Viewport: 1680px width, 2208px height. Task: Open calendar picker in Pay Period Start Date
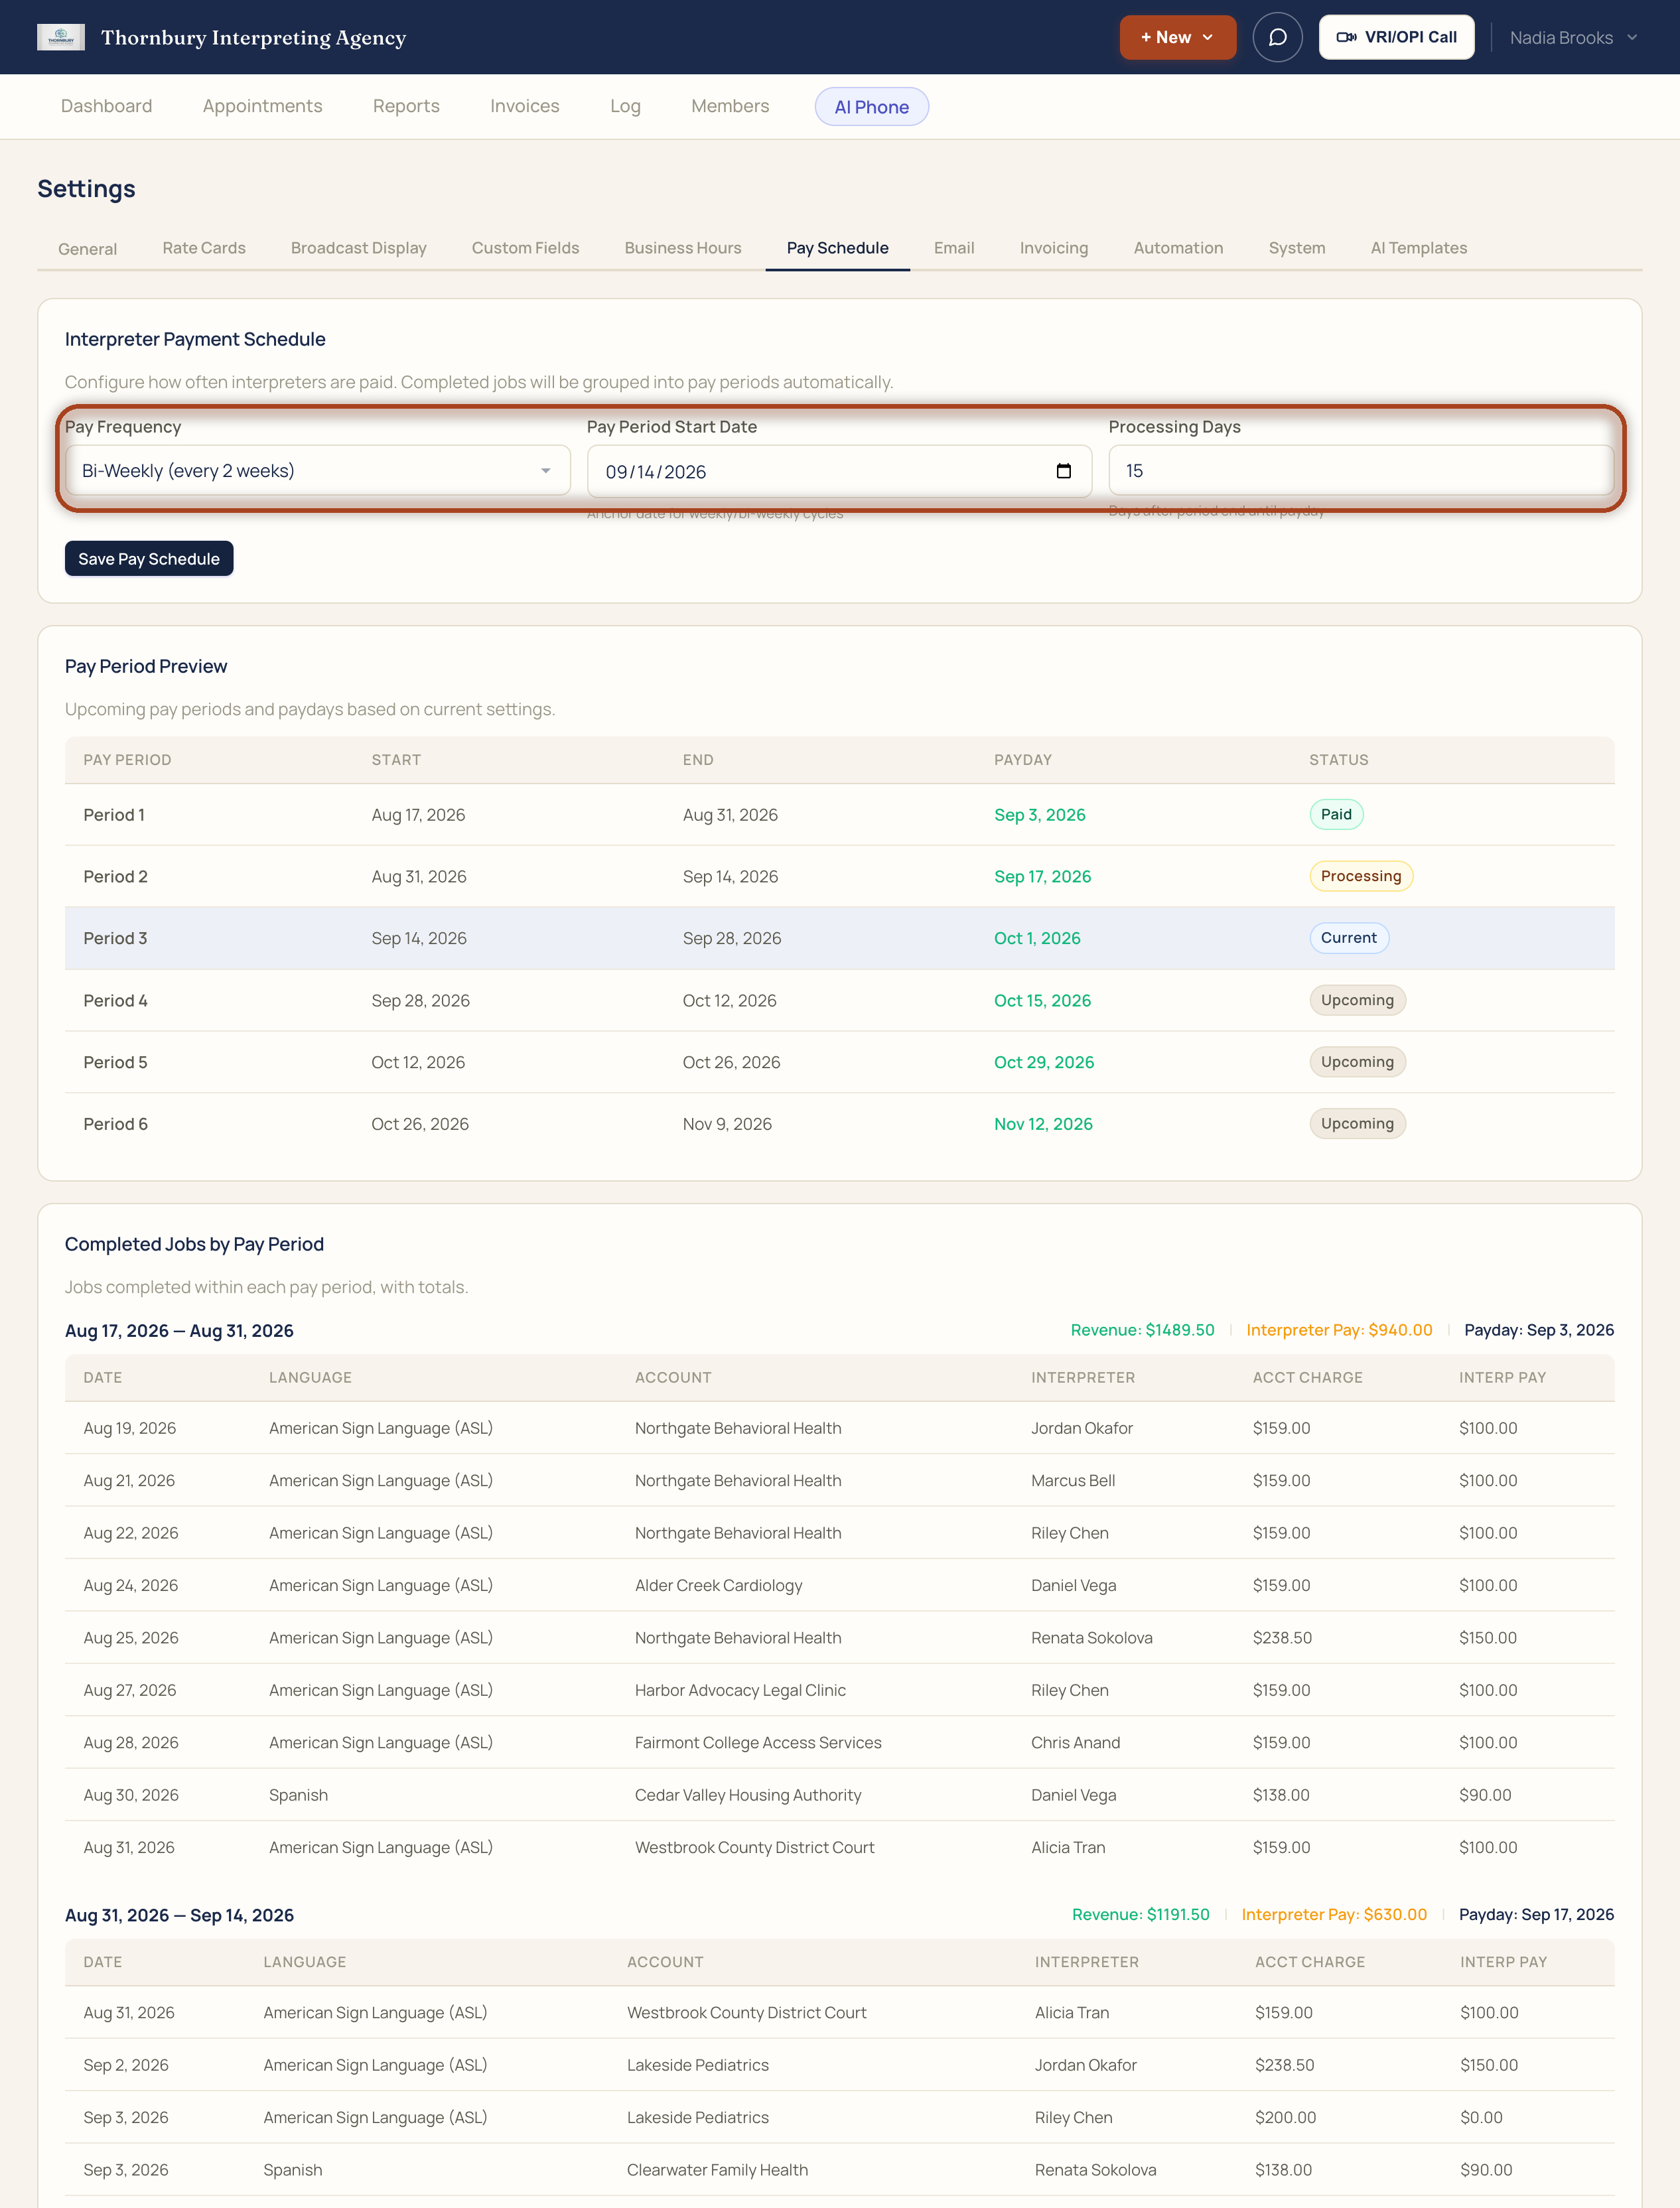coord(1063,471)
